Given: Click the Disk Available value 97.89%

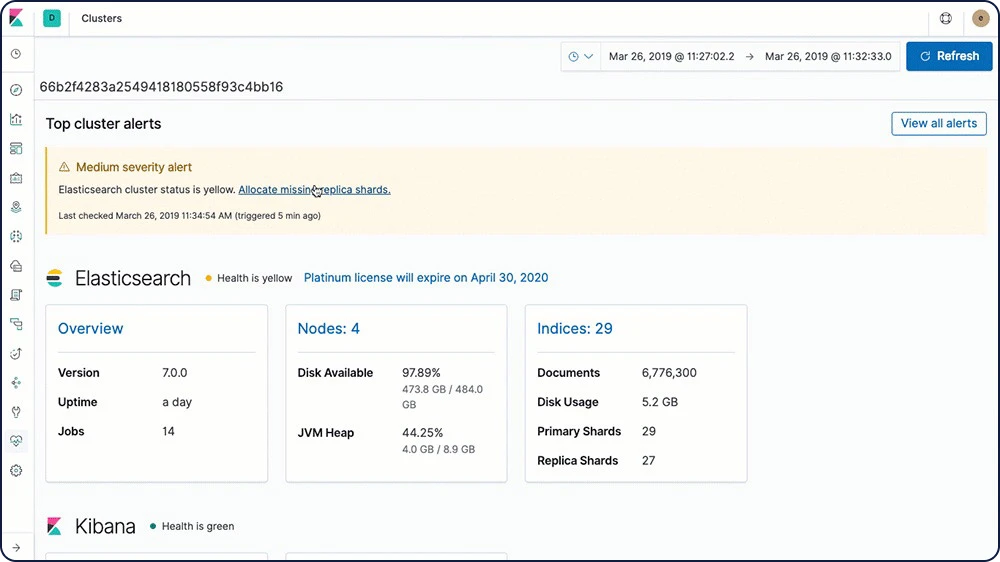Looking at the screenshot, I should click(x=421, y=373).
